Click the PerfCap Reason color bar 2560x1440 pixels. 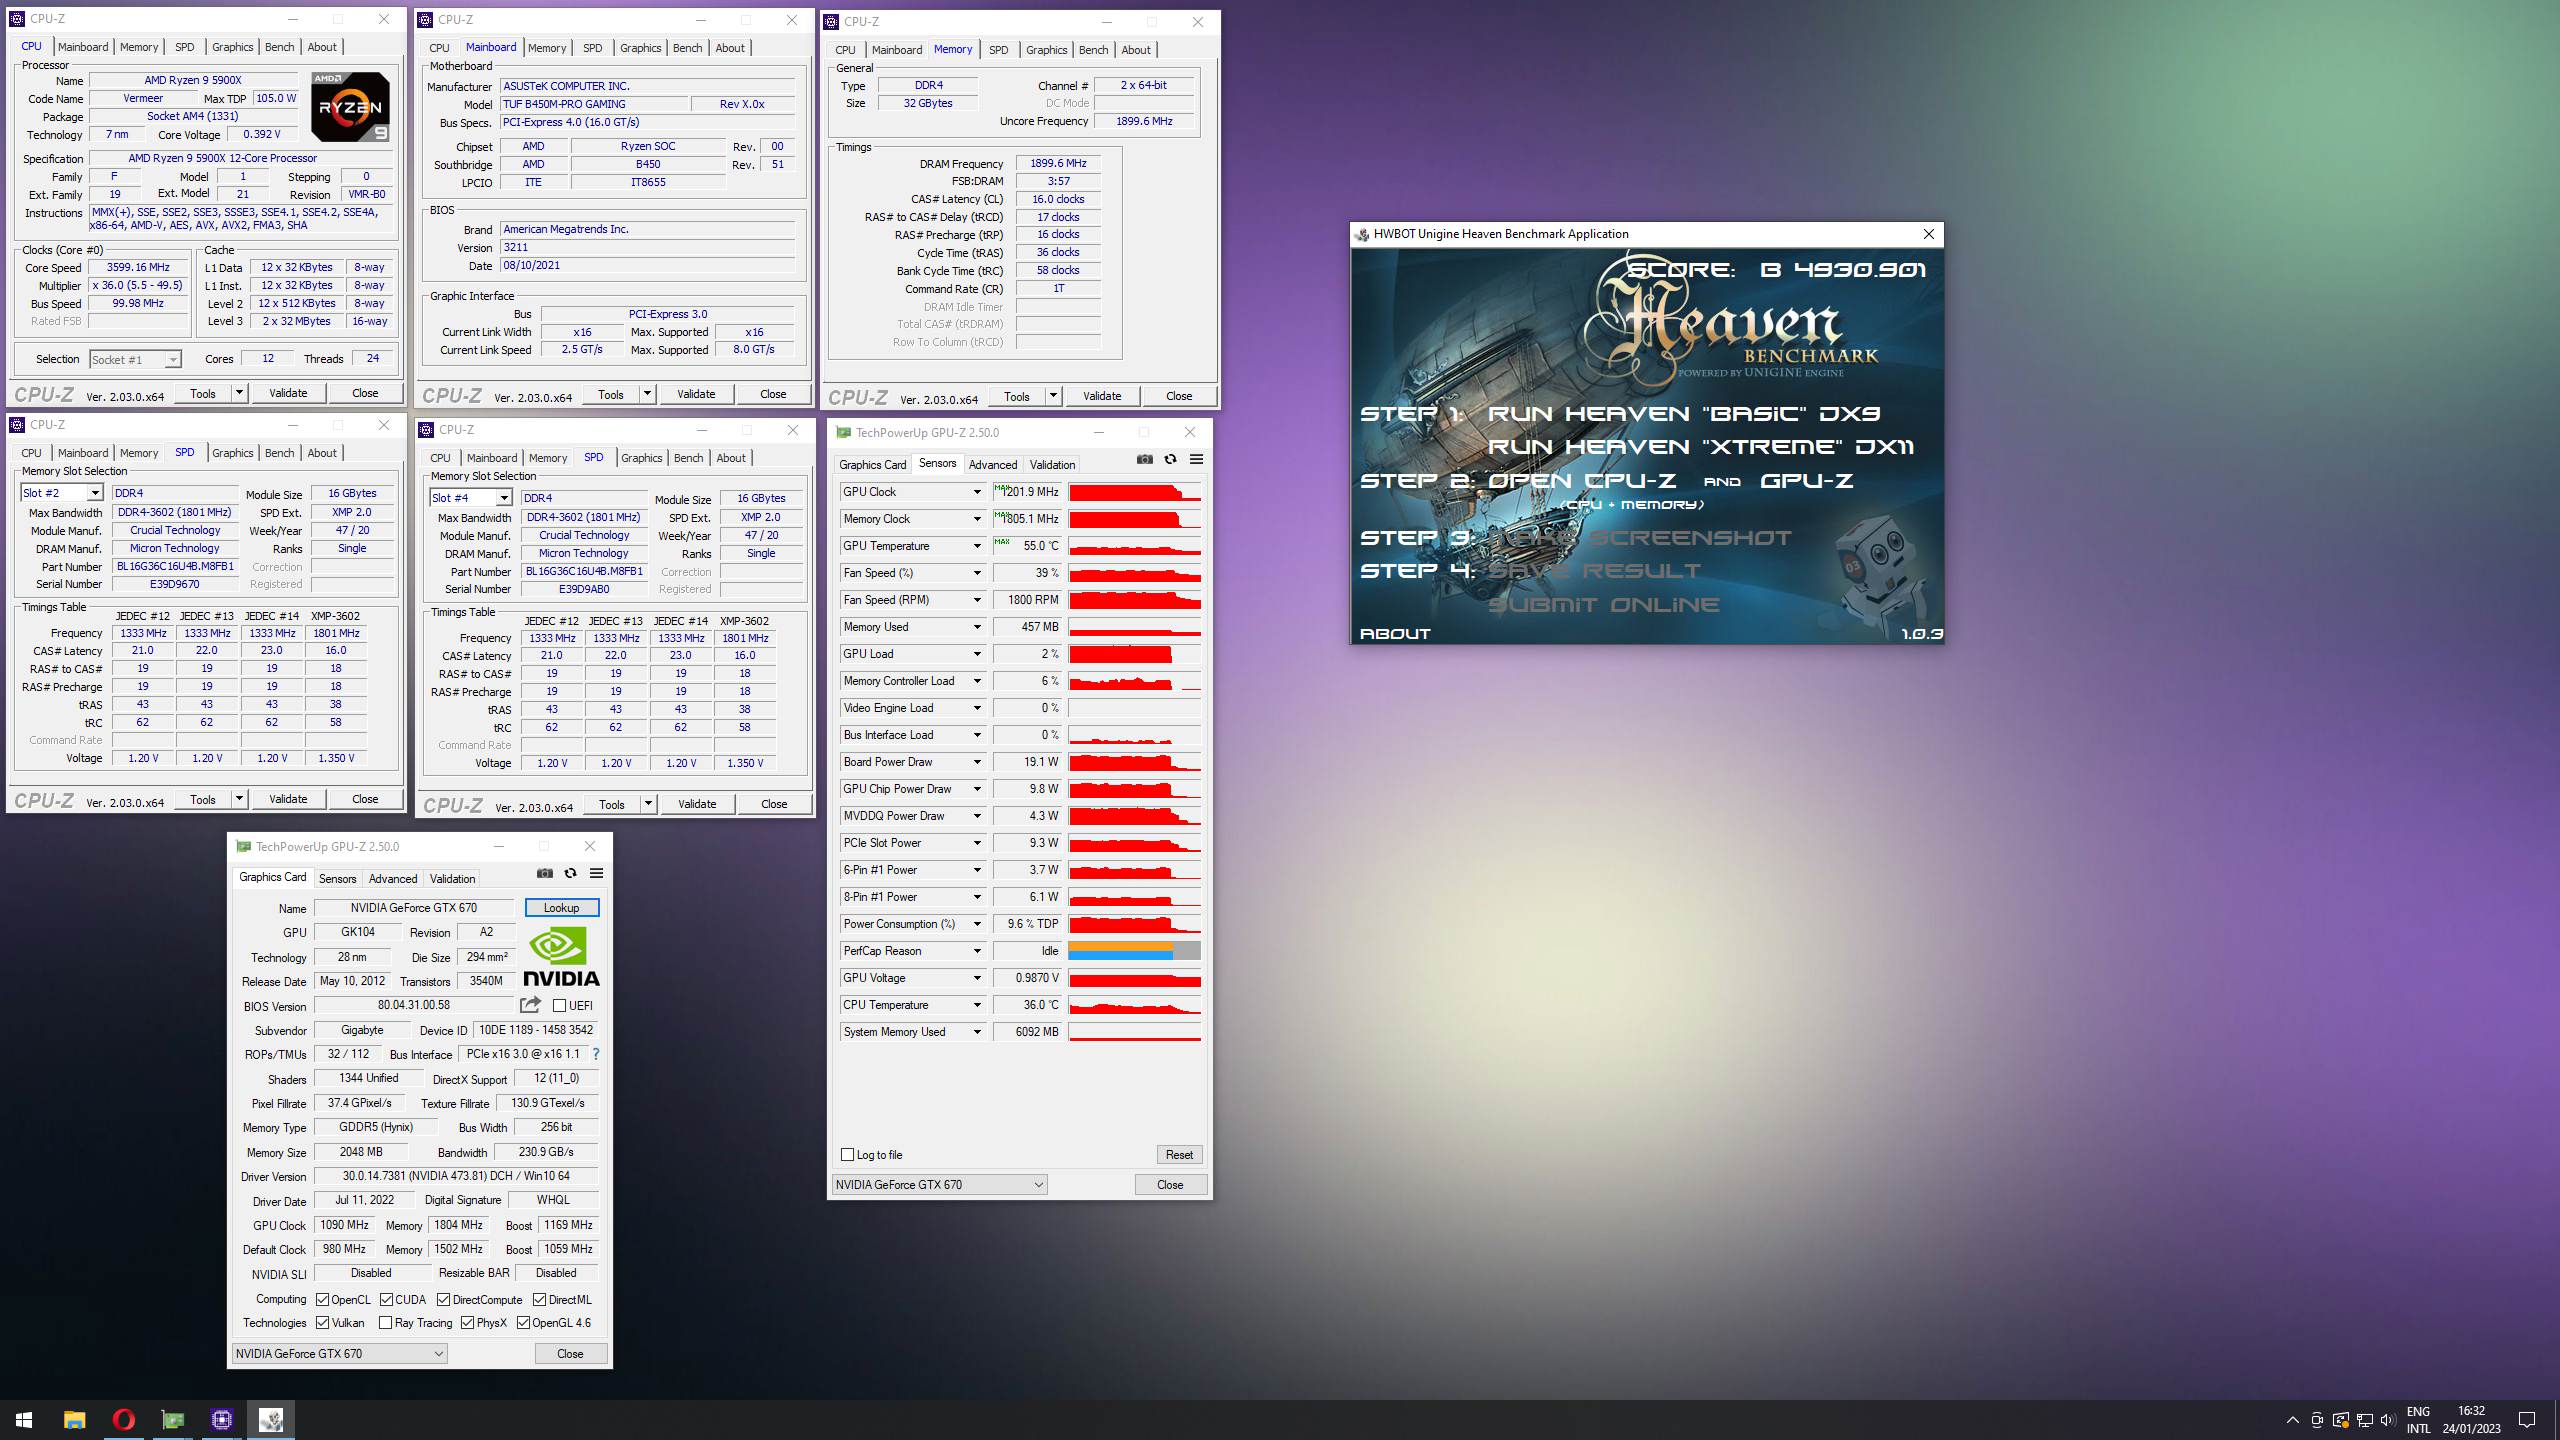pyautogui.click(x=1135, y=951)
